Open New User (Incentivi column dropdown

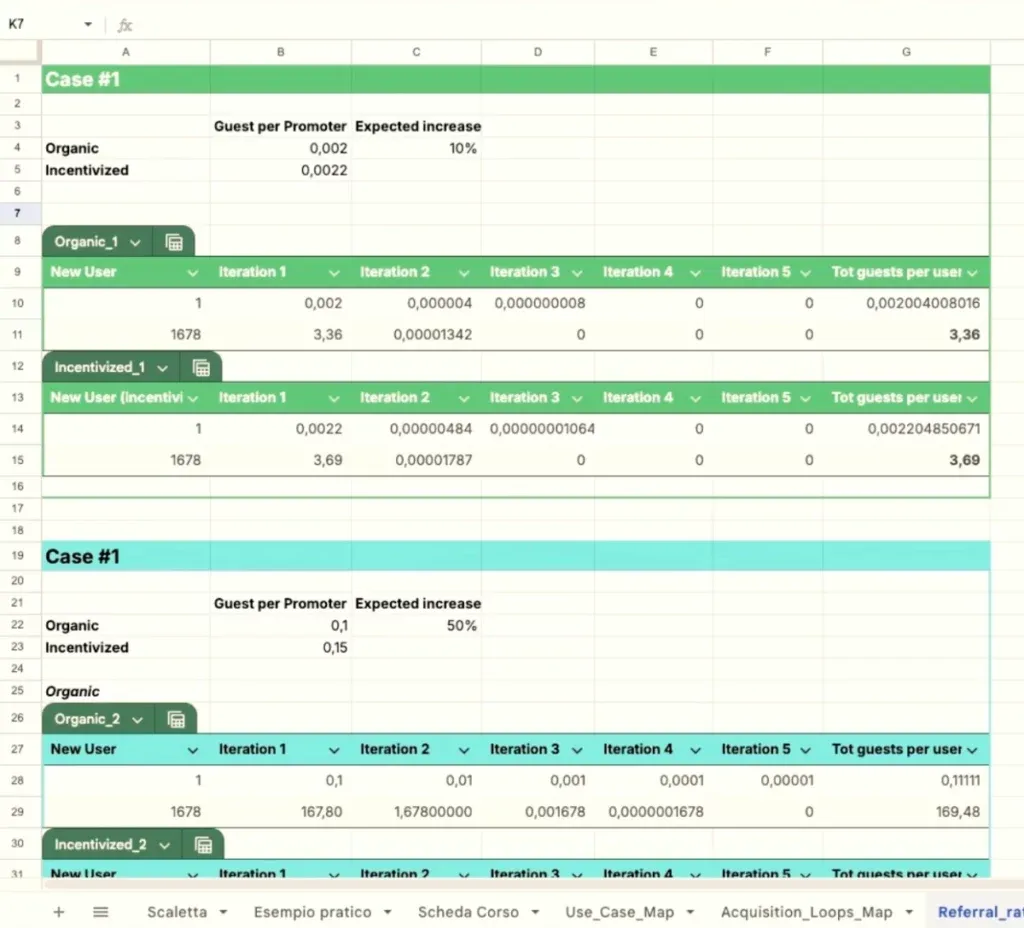(x=193, y=398)
